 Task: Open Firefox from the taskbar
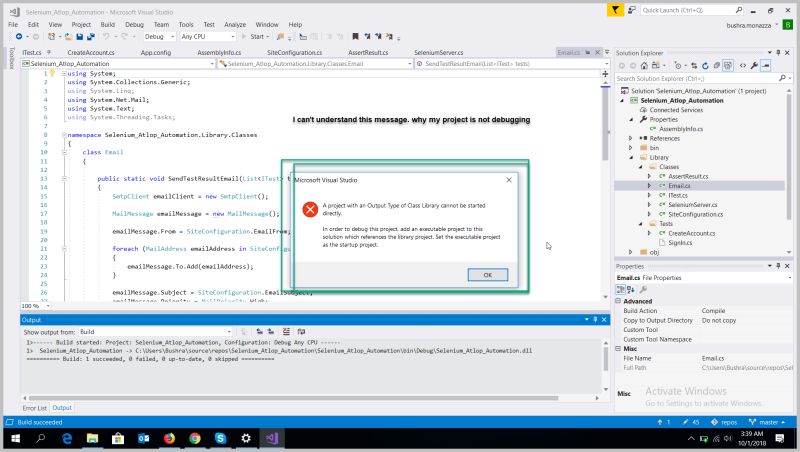click(169, 438)
